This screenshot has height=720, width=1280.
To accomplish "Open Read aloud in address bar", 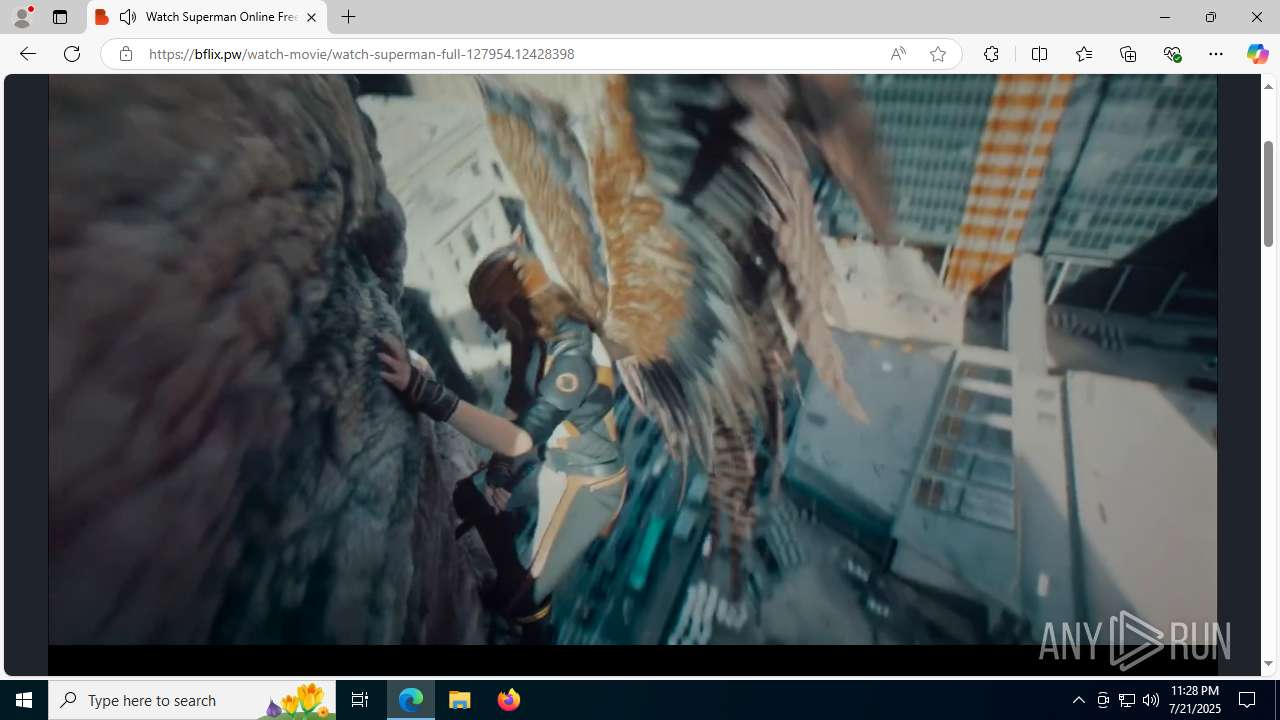I will tap(898, 54).
